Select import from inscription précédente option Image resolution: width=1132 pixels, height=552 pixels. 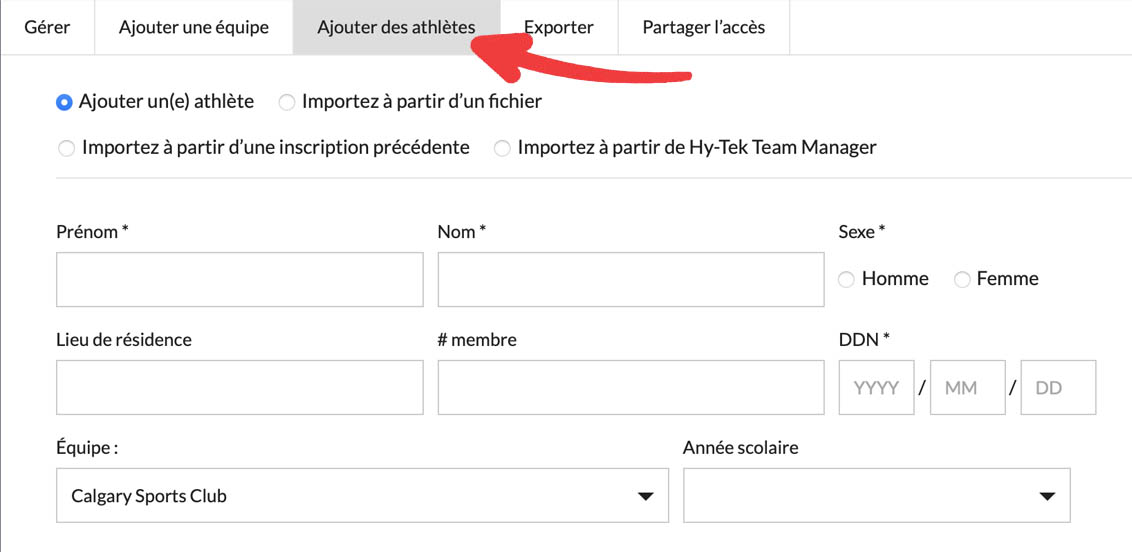[67, 149]
